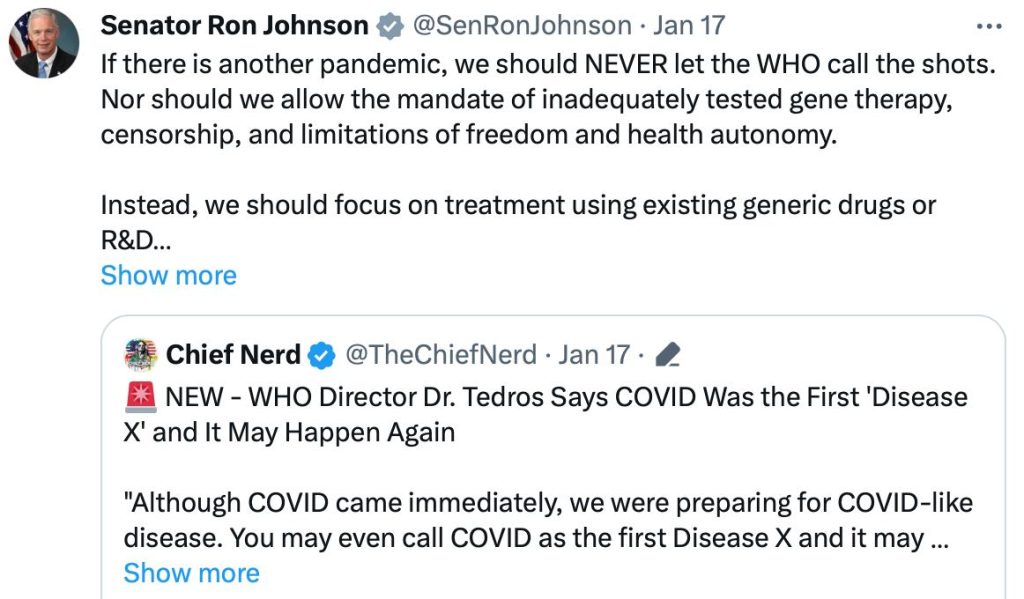The height and width of the screenshot is (599, 1024).
Task: Open the more options ellipsis menu
Action: tap(988, 26)
